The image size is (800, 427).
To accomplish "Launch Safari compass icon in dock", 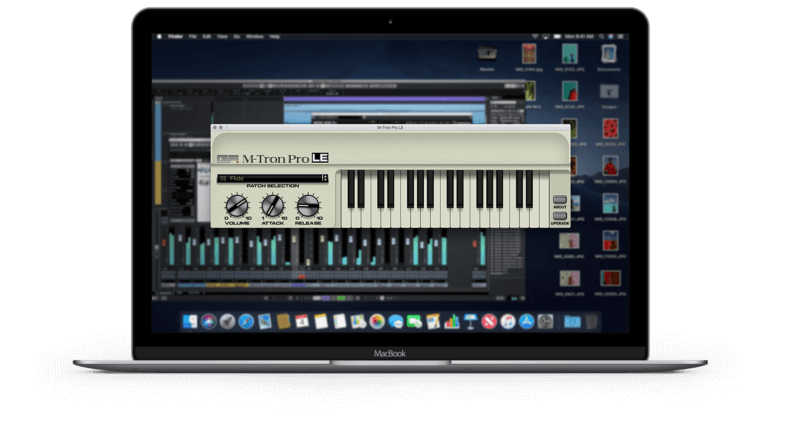I will (x=246, y=322).
